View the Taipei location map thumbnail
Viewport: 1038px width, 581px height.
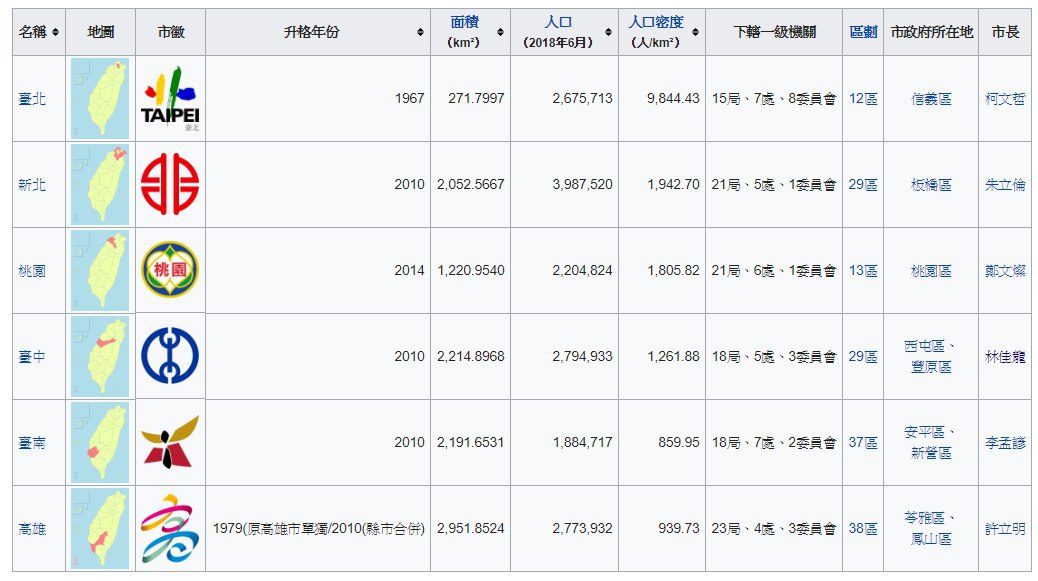(100, 98)
